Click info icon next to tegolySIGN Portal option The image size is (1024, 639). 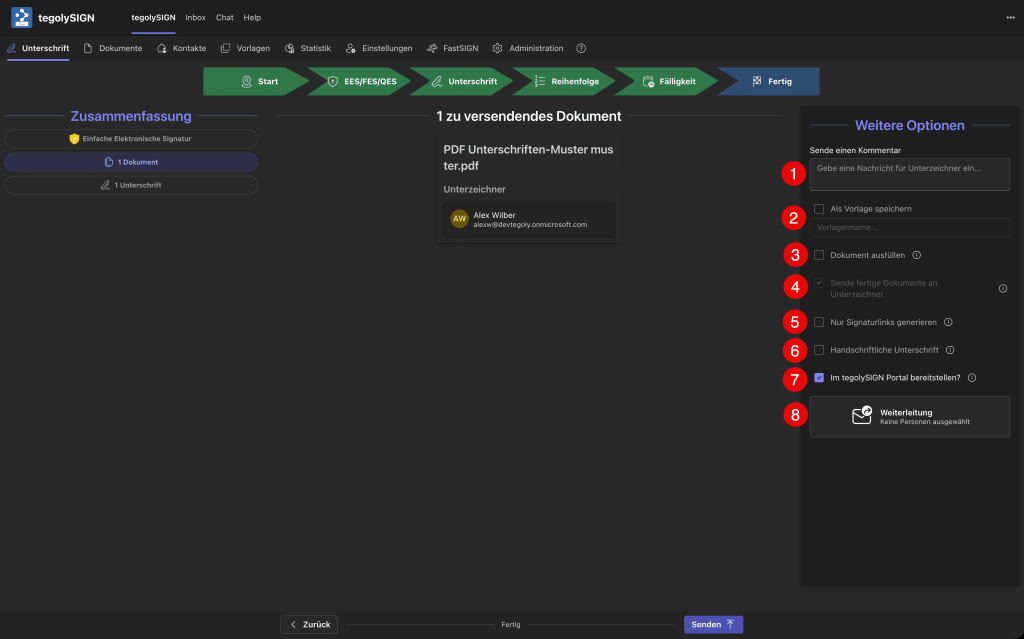(972, 378)
